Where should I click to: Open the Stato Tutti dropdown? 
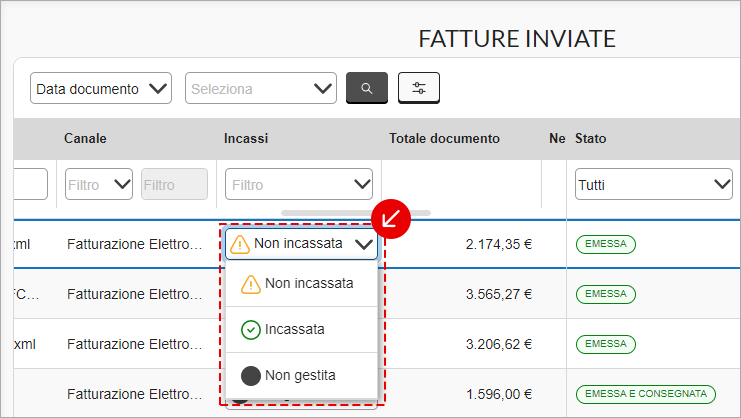tap(654, 184)
